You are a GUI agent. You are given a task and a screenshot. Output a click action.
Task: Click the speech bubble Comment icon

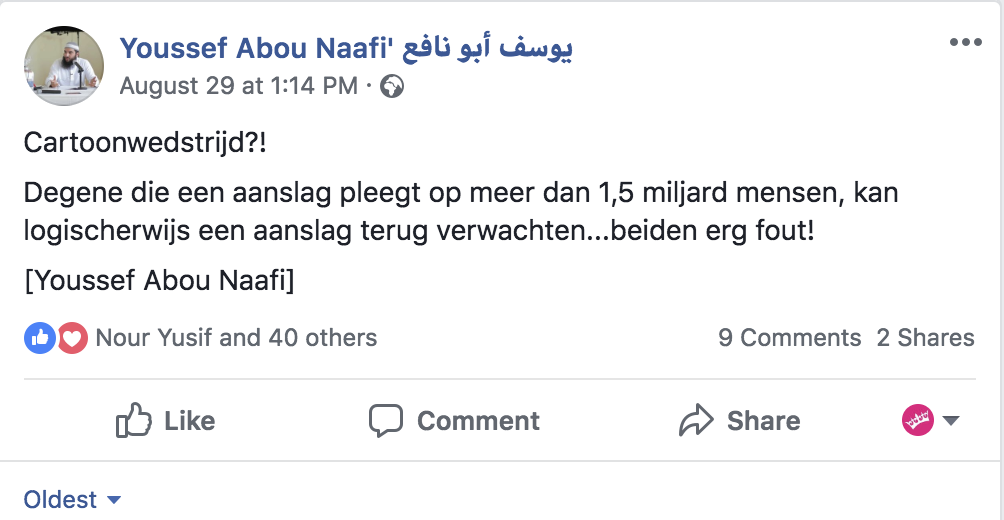click(386, 421)
